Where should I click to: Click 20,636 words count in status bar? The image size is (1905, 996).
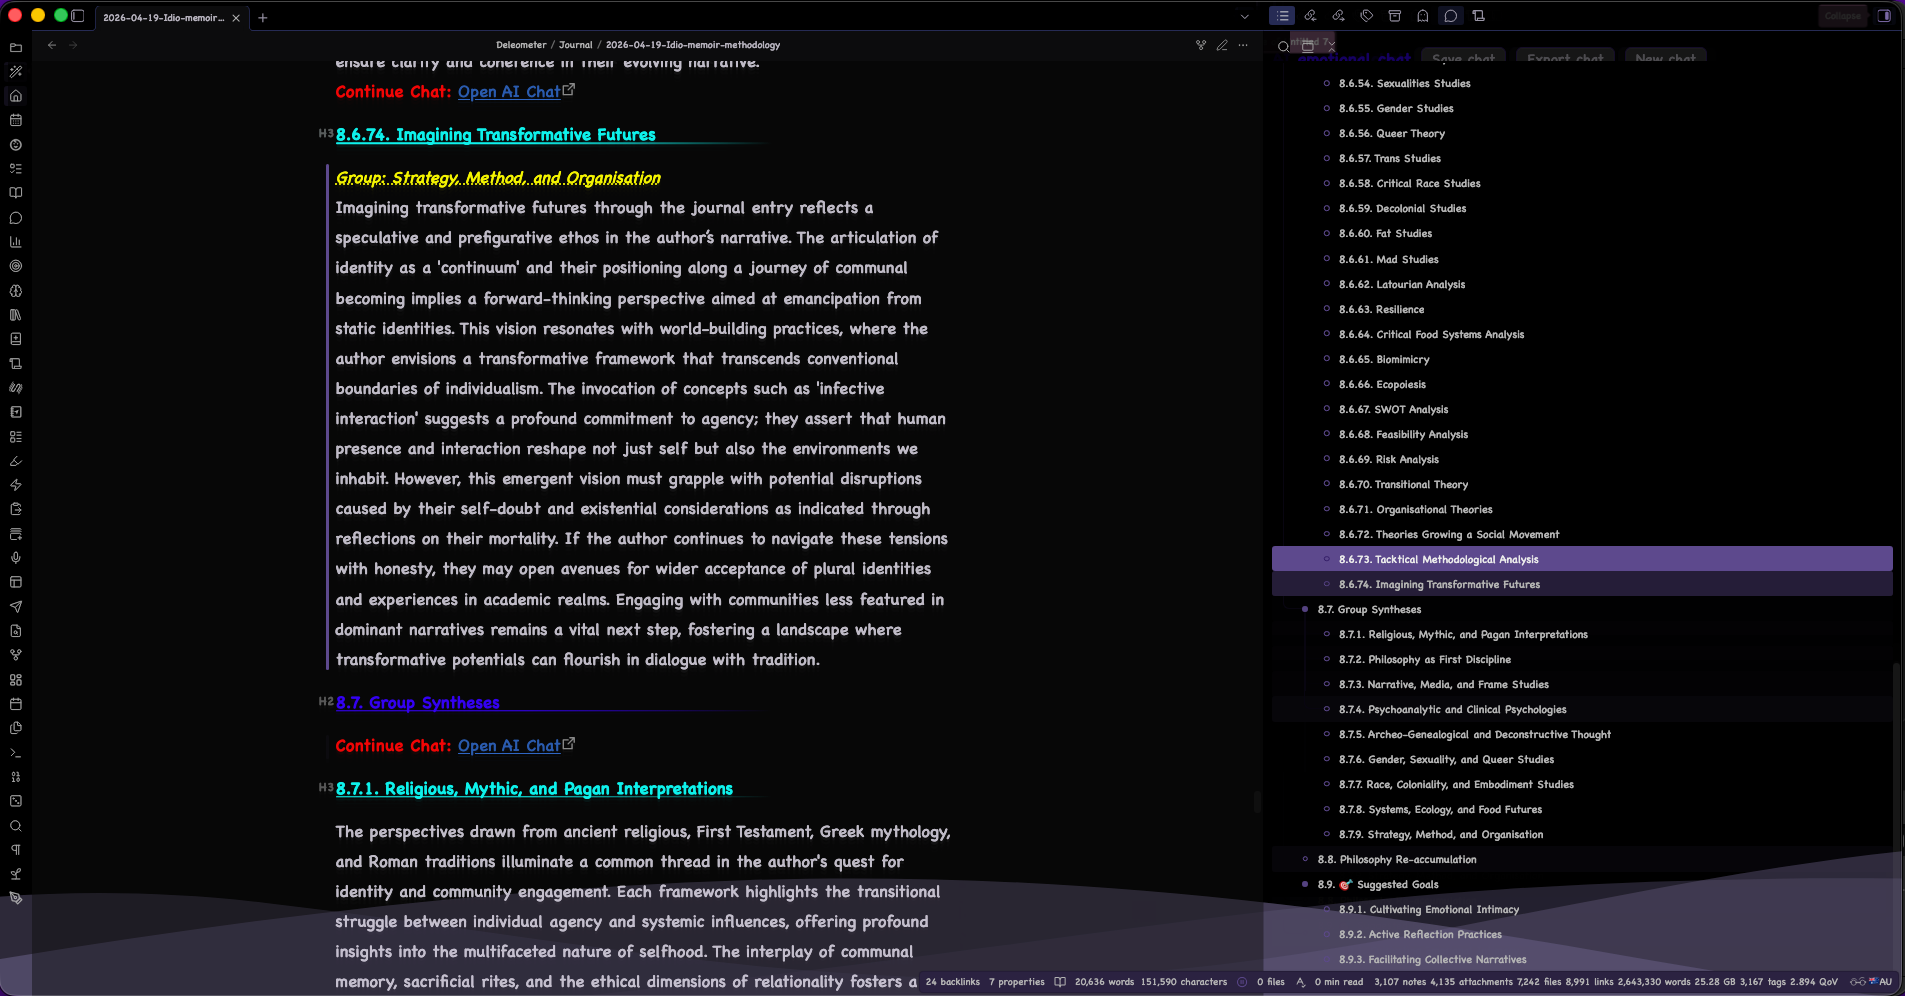click(1104, 982)
